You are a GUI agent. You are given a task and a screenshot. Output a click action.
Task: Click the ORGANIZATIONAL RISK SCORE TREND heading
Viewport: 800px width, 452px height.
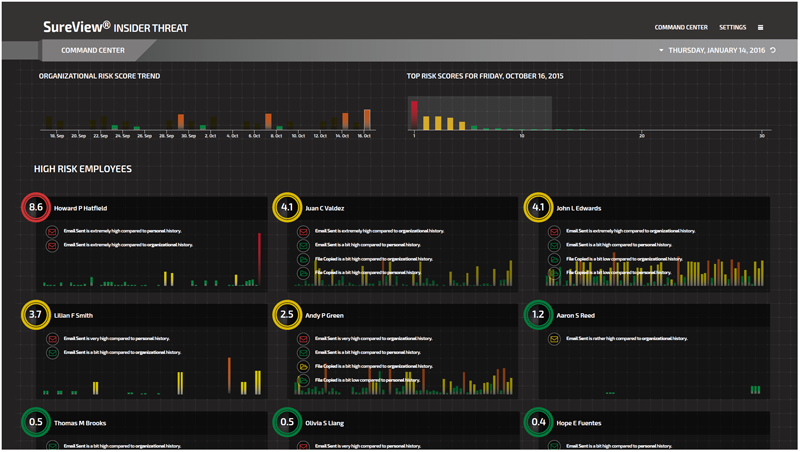click(x=99, y=76)
